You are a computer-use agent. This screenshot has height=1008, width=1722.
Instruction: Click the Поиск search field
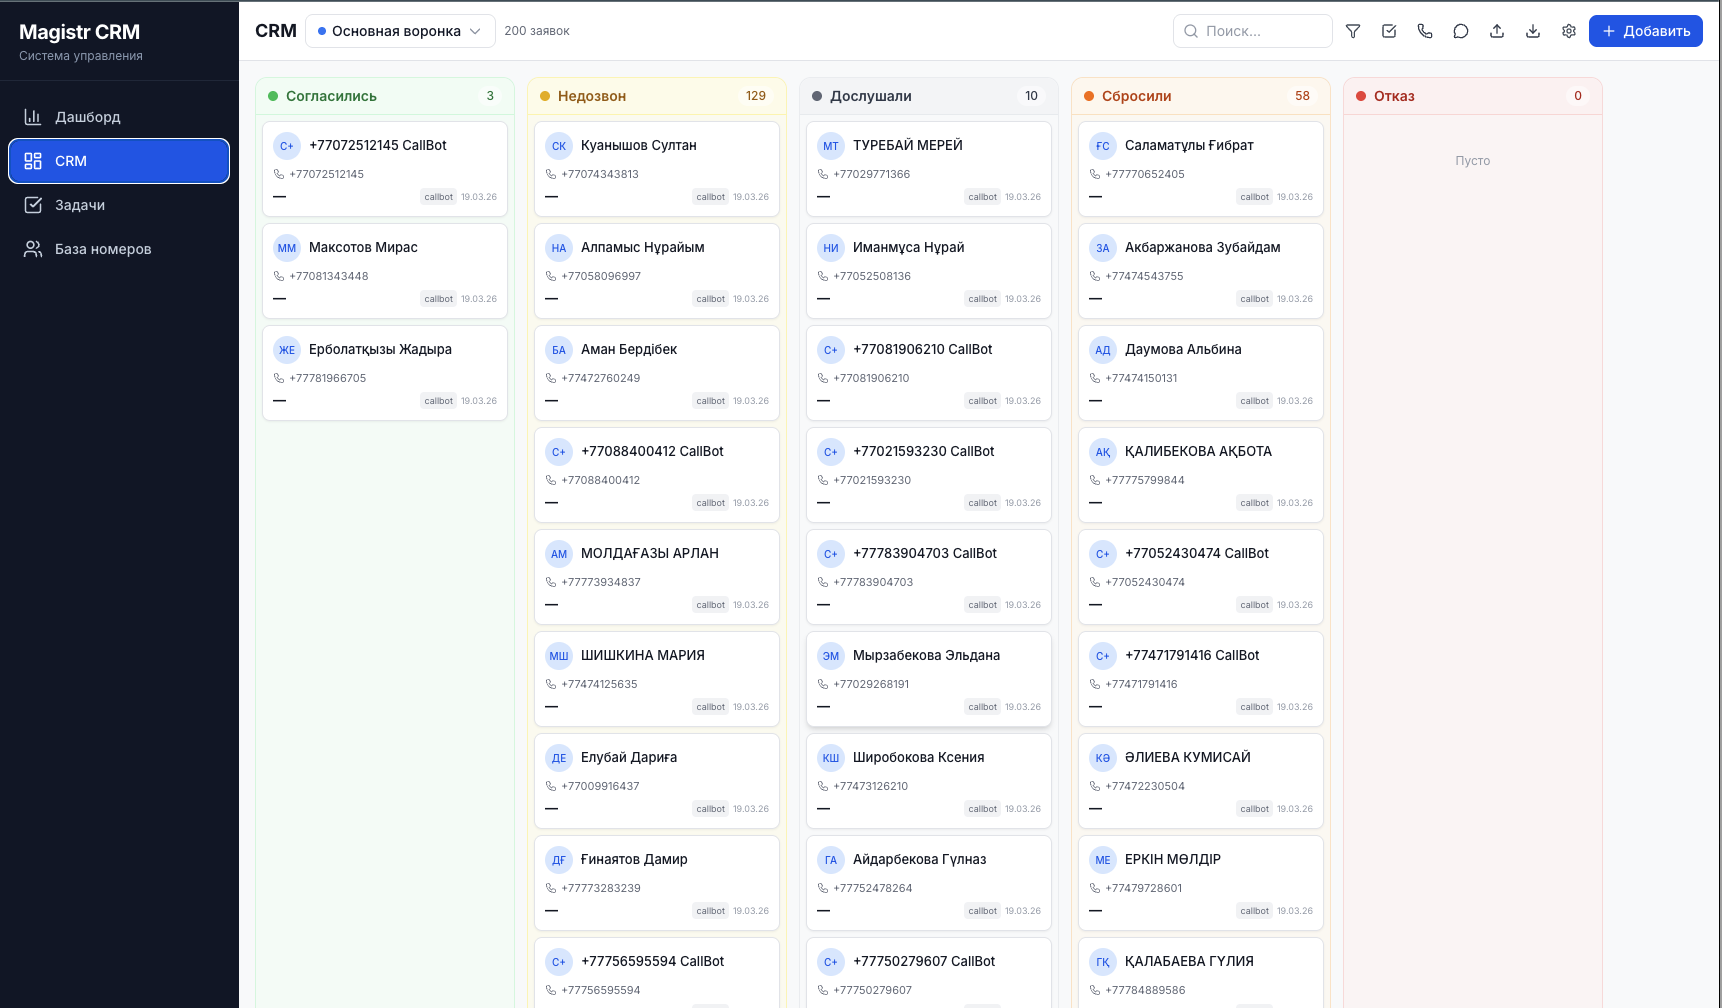tap(1253, 31)
